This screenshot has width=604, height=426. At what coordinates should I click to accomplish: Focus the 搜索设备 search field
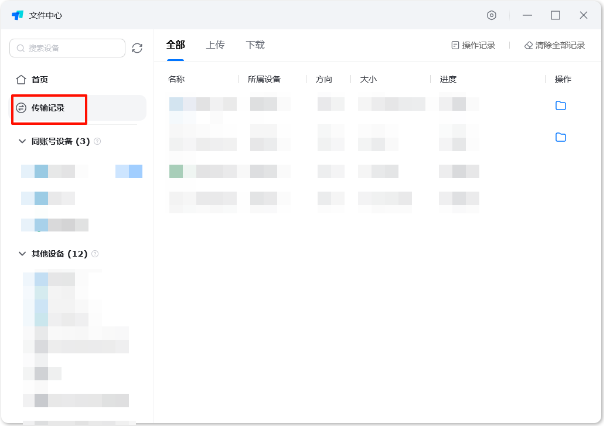tap(67, 48)
